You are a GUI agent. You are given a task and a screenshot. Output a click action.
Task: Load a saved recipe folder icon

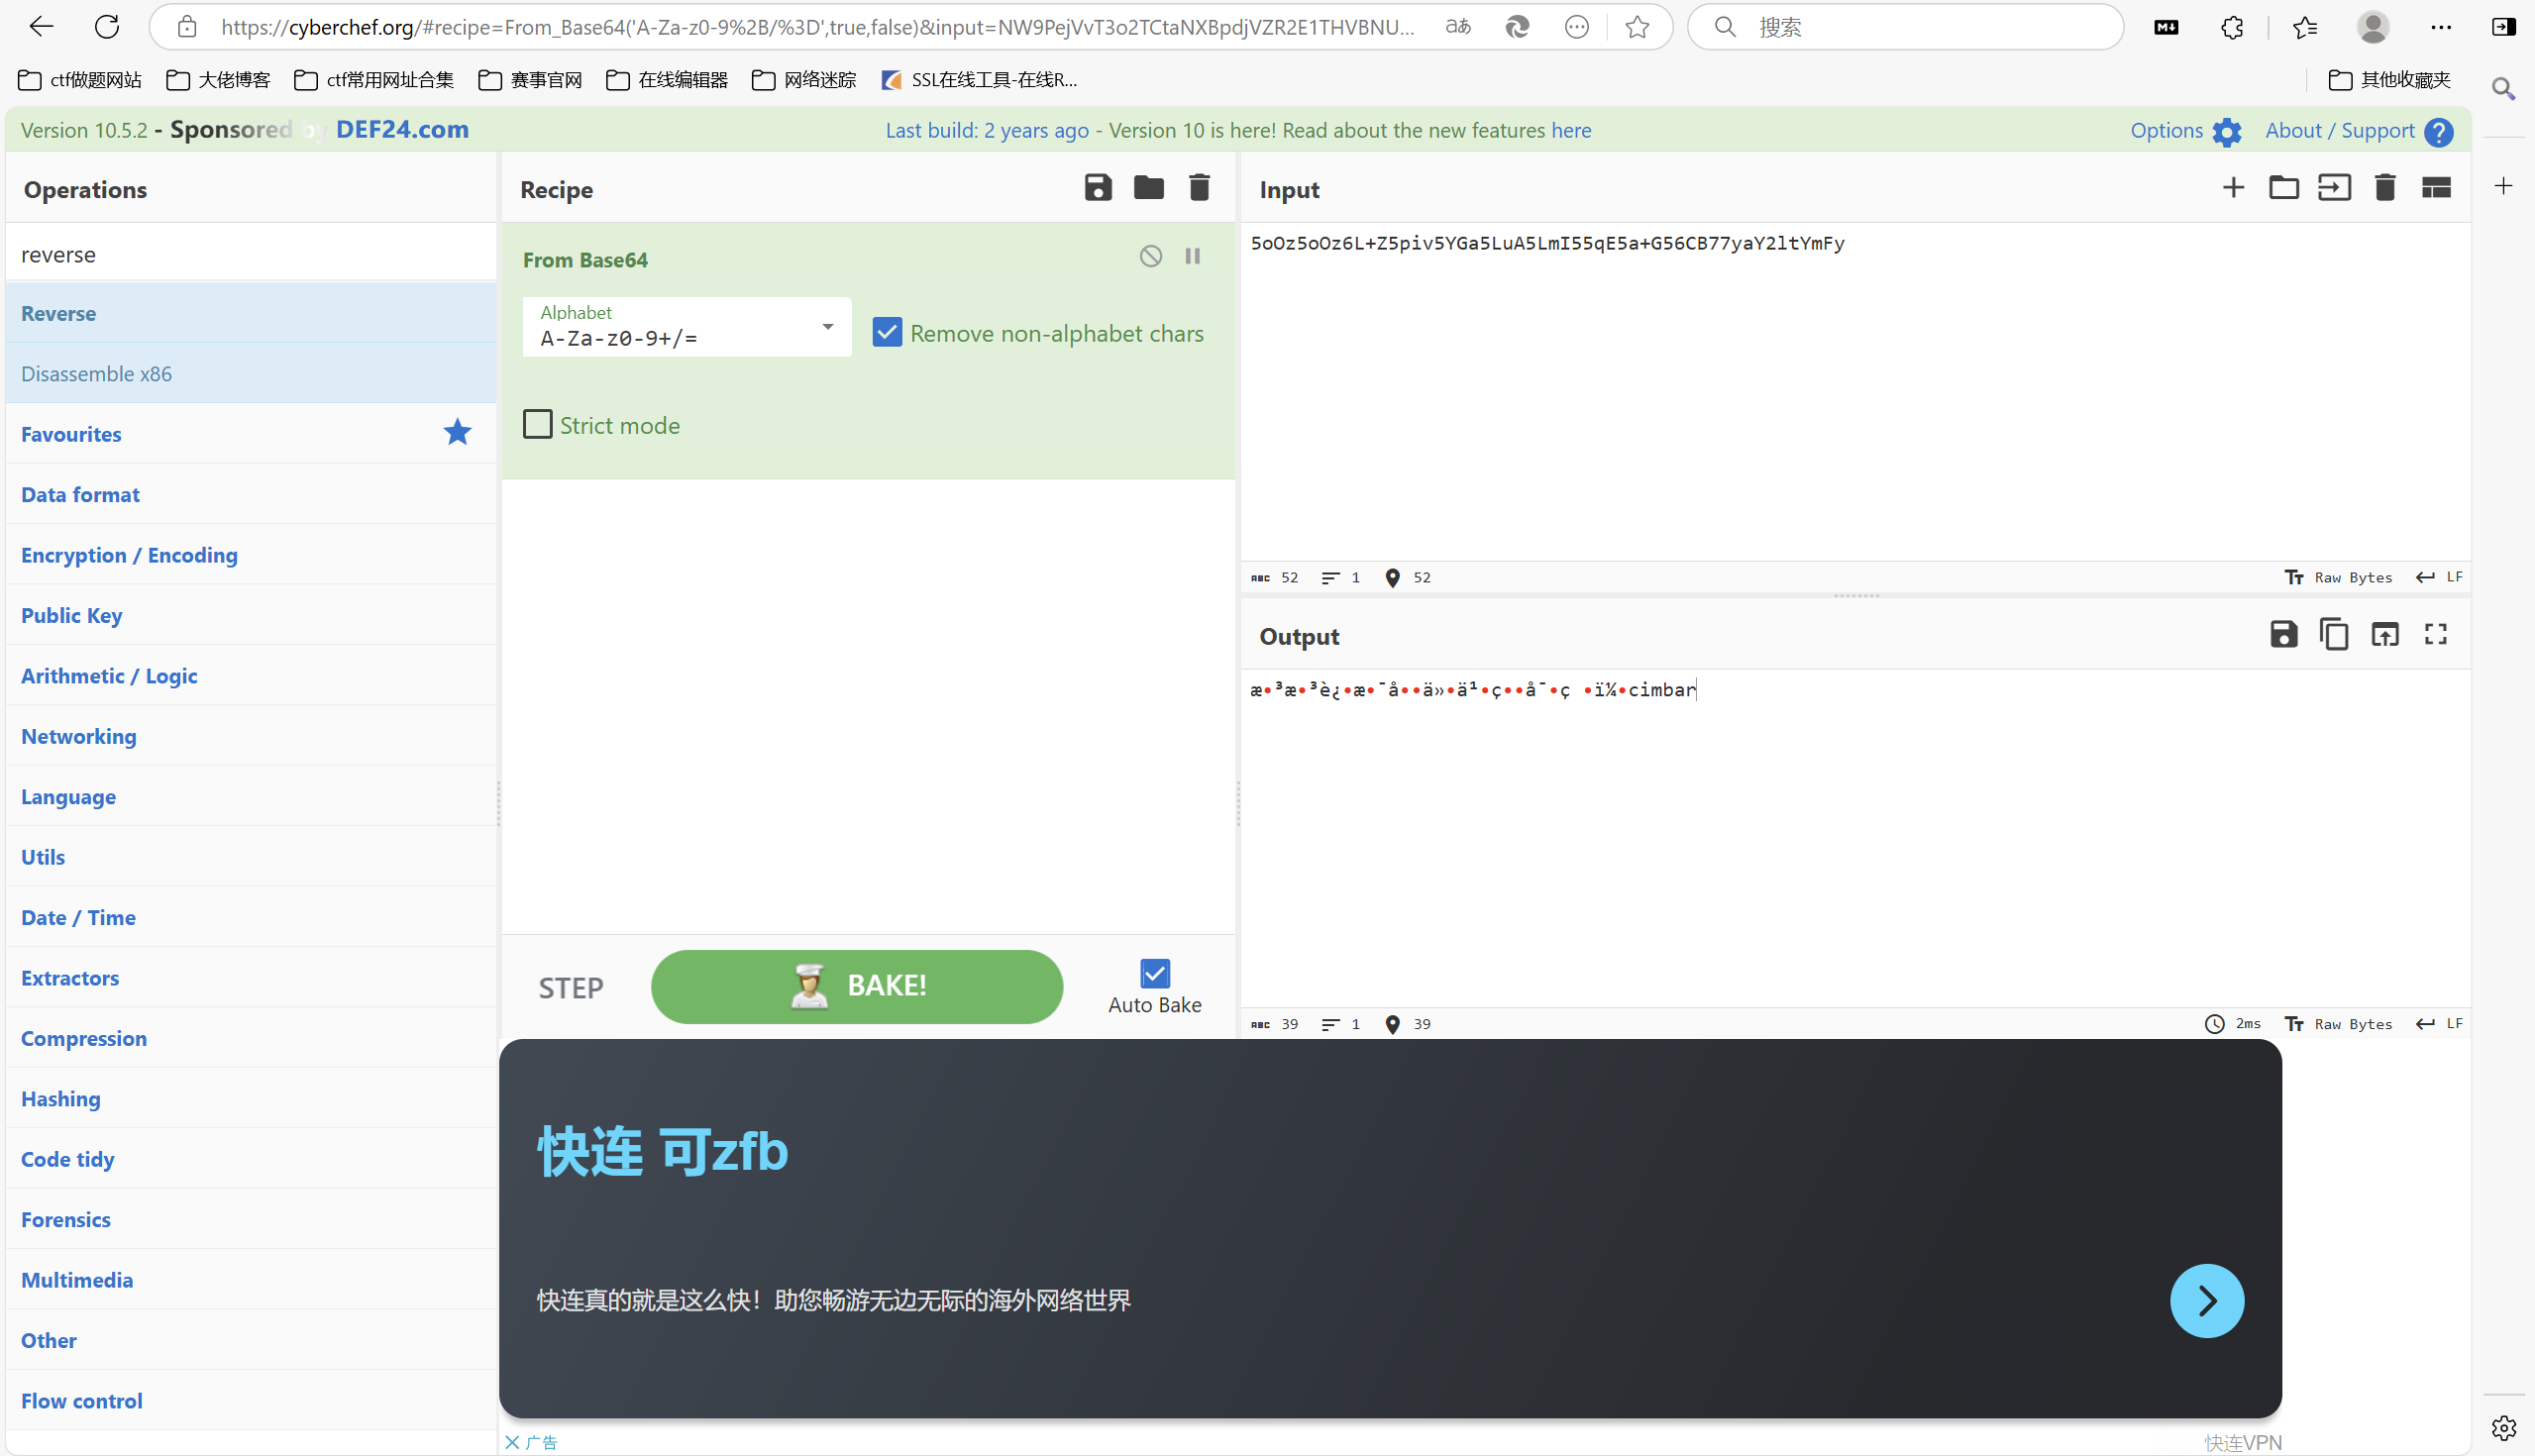1149,188
